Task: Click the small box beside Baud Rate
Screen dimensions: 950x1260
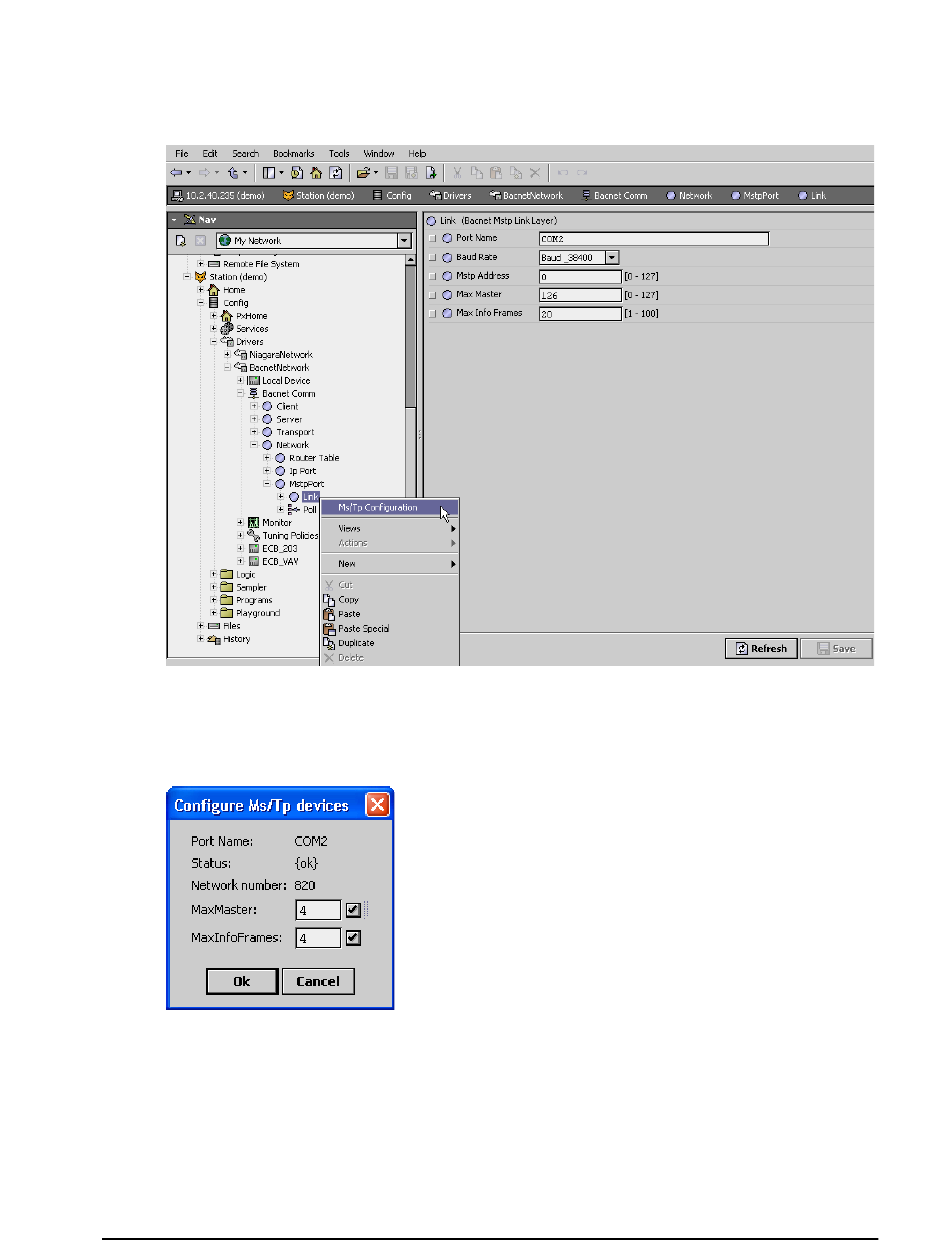Action: tap(433, 258)
